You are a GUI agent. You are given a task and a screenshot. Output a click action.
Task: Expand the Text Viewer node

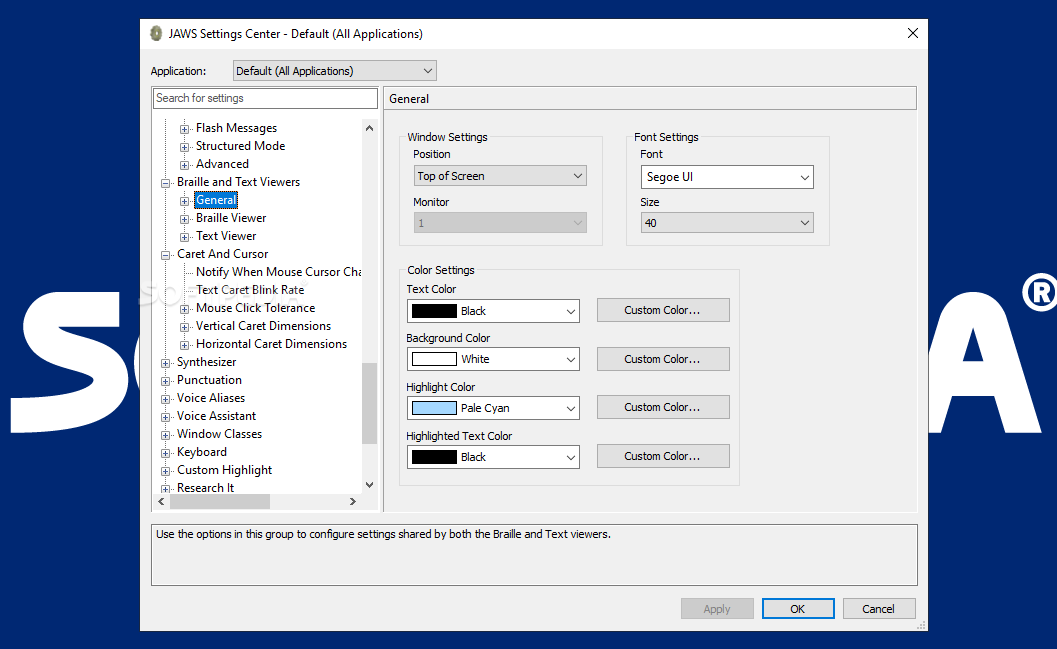[184, 237]
